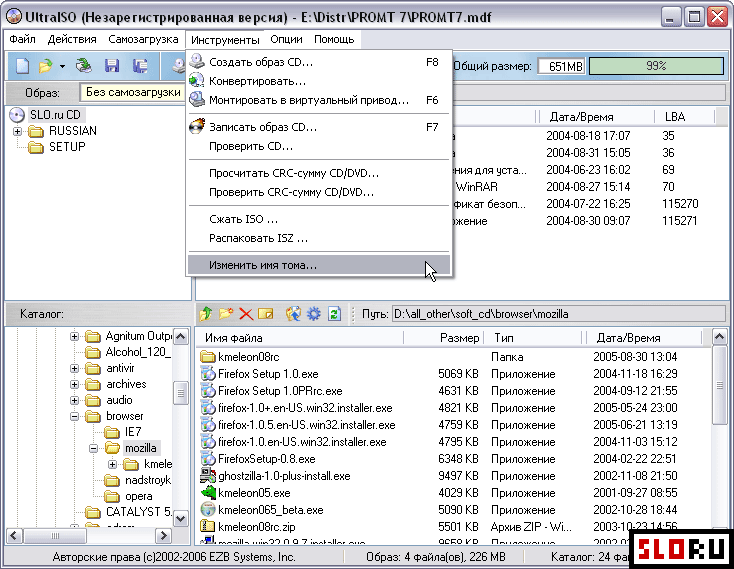The image size is (734, 569).
Task: Choose Проверить CRC-сумму CD/DVD… entry
Action: tap(319, 192)
